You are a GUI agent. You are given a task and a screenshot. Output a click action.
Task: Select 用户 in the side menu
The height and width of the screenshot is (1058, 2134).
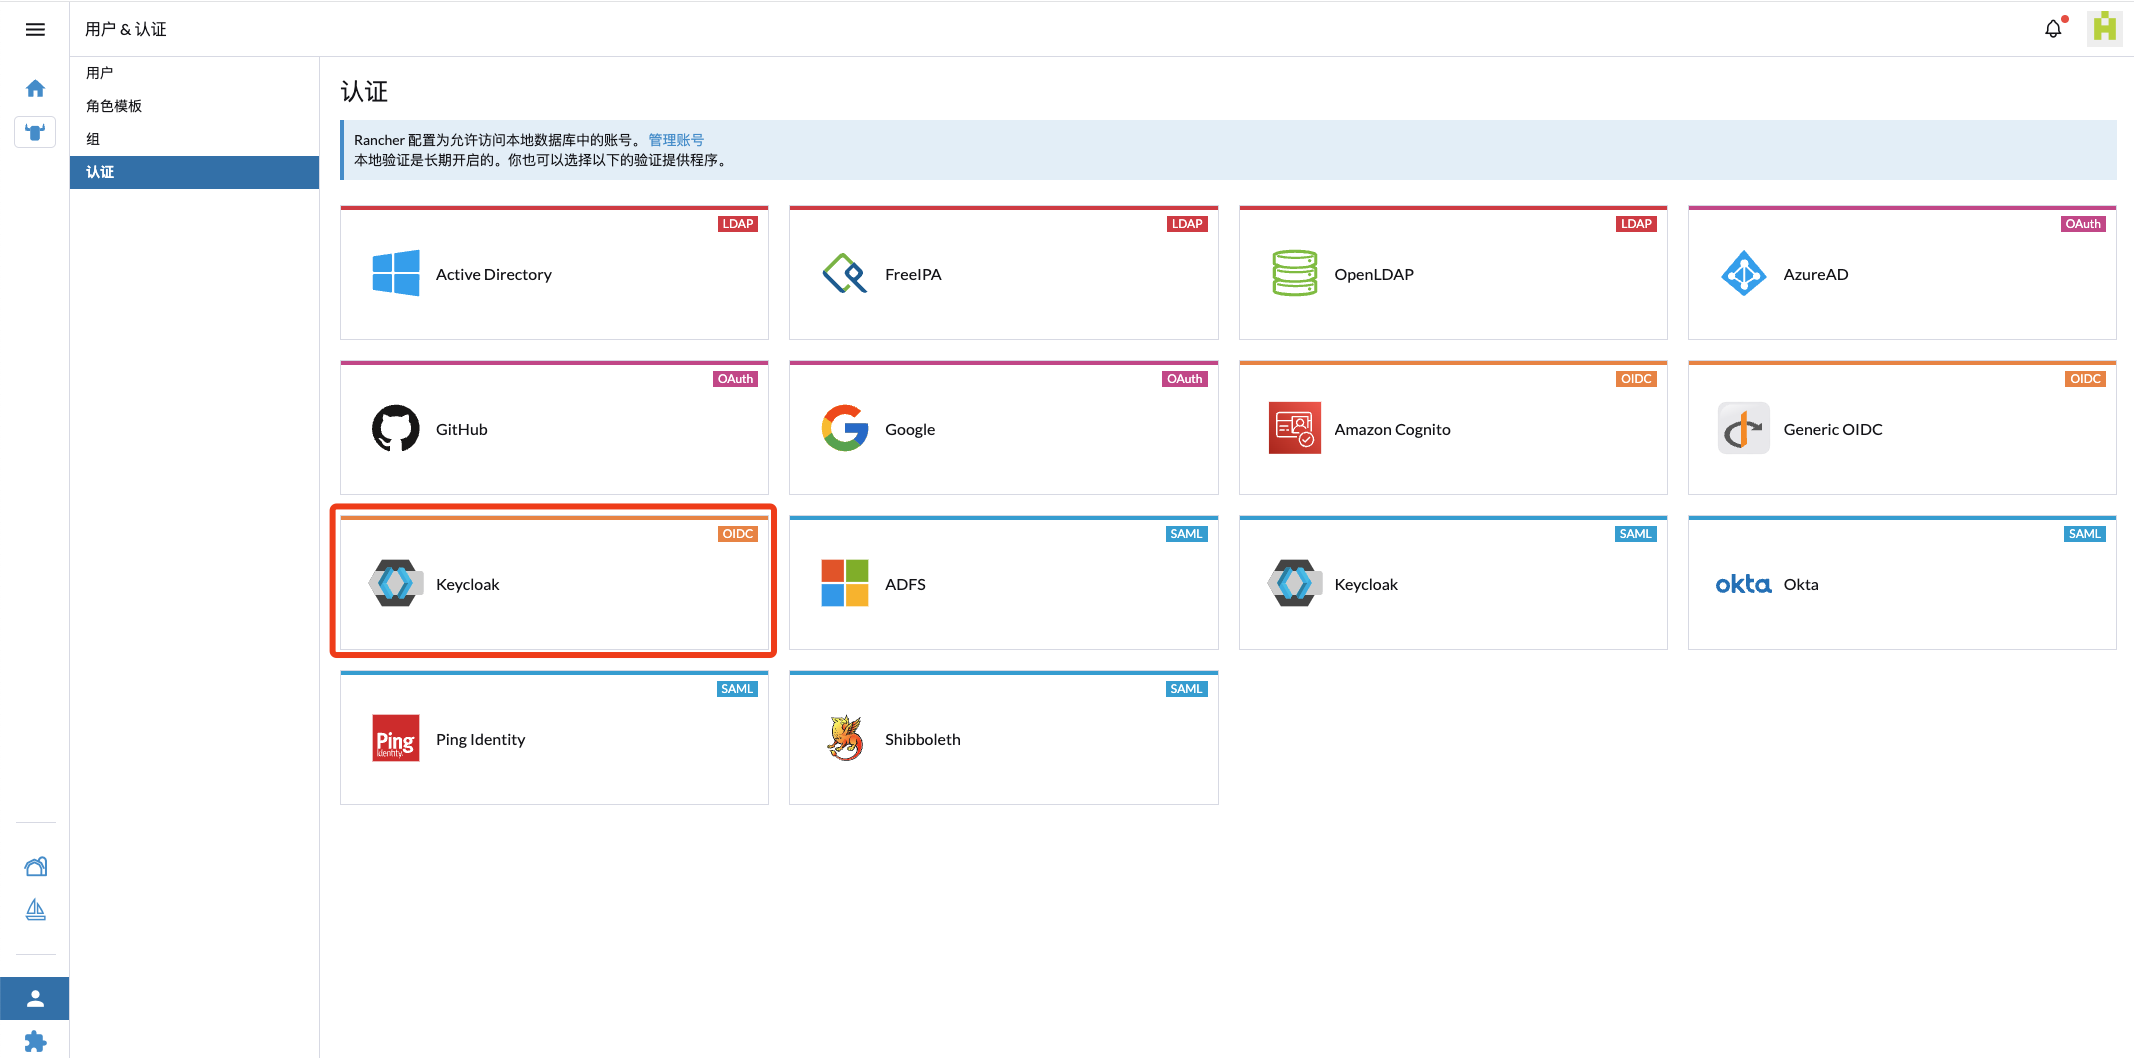100,73
